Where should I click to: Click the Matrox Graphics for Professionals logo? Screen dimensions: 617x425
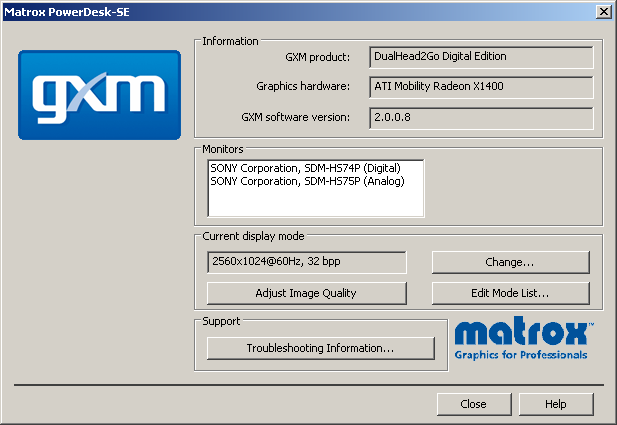[x=522, y=339]
